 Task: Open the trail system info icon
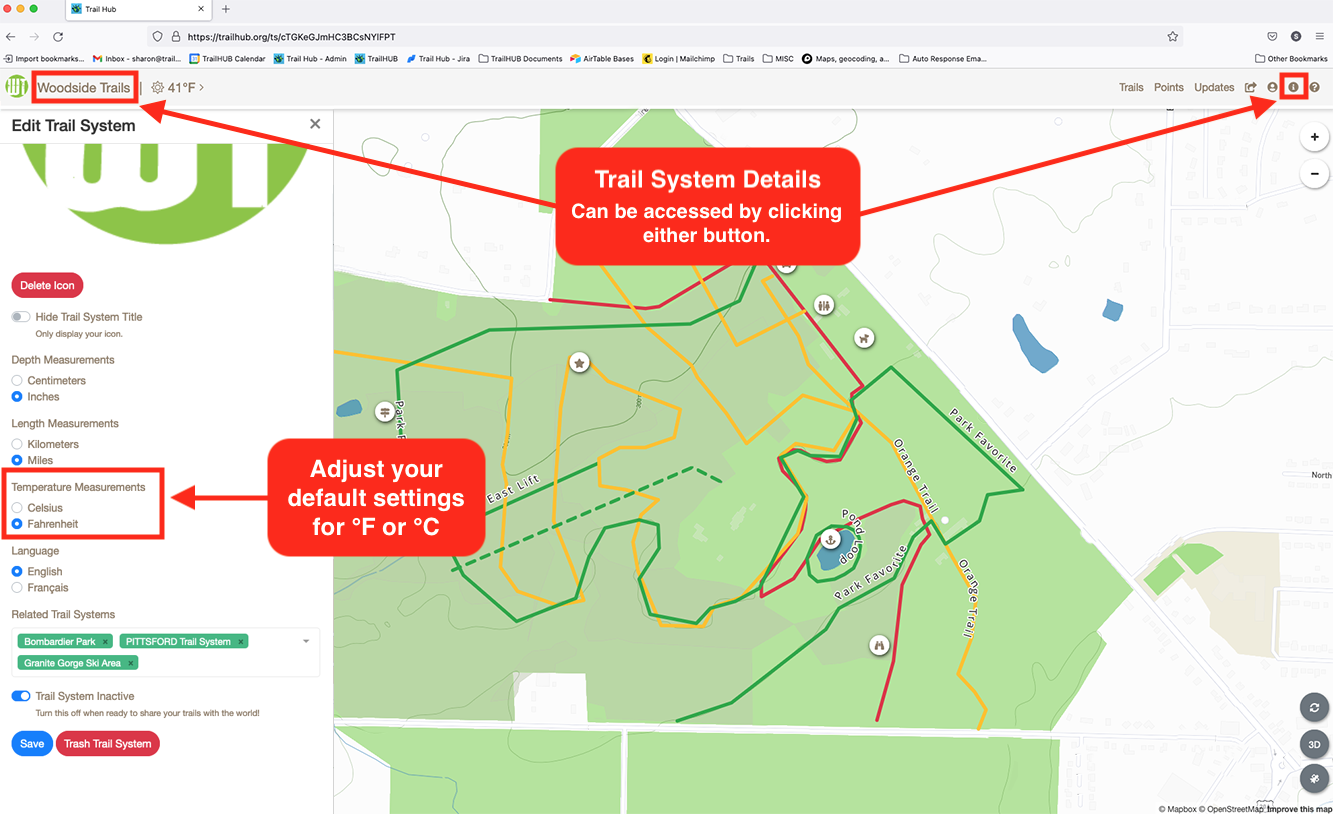point(1293,87)
